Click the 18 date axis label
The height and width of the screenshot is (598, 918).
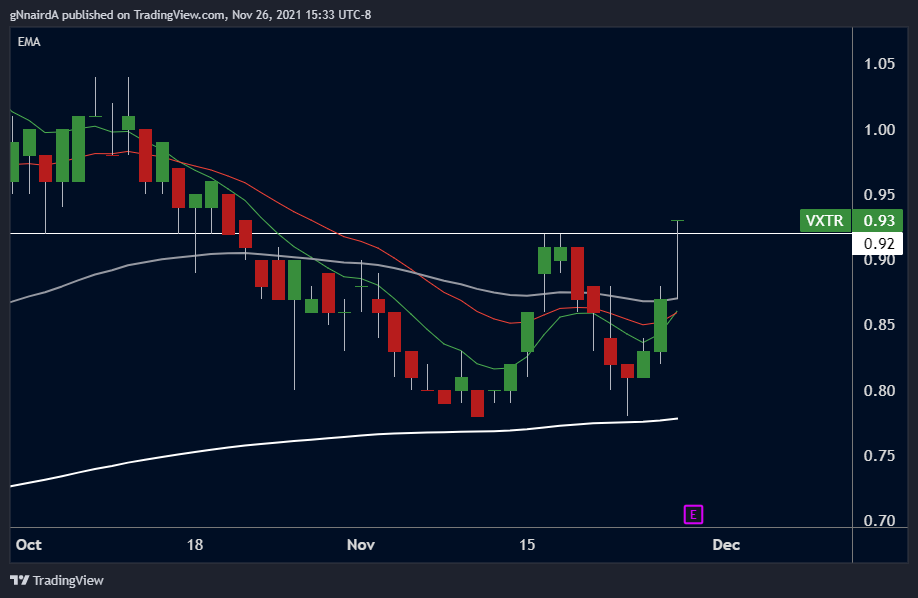pos(195,545)
